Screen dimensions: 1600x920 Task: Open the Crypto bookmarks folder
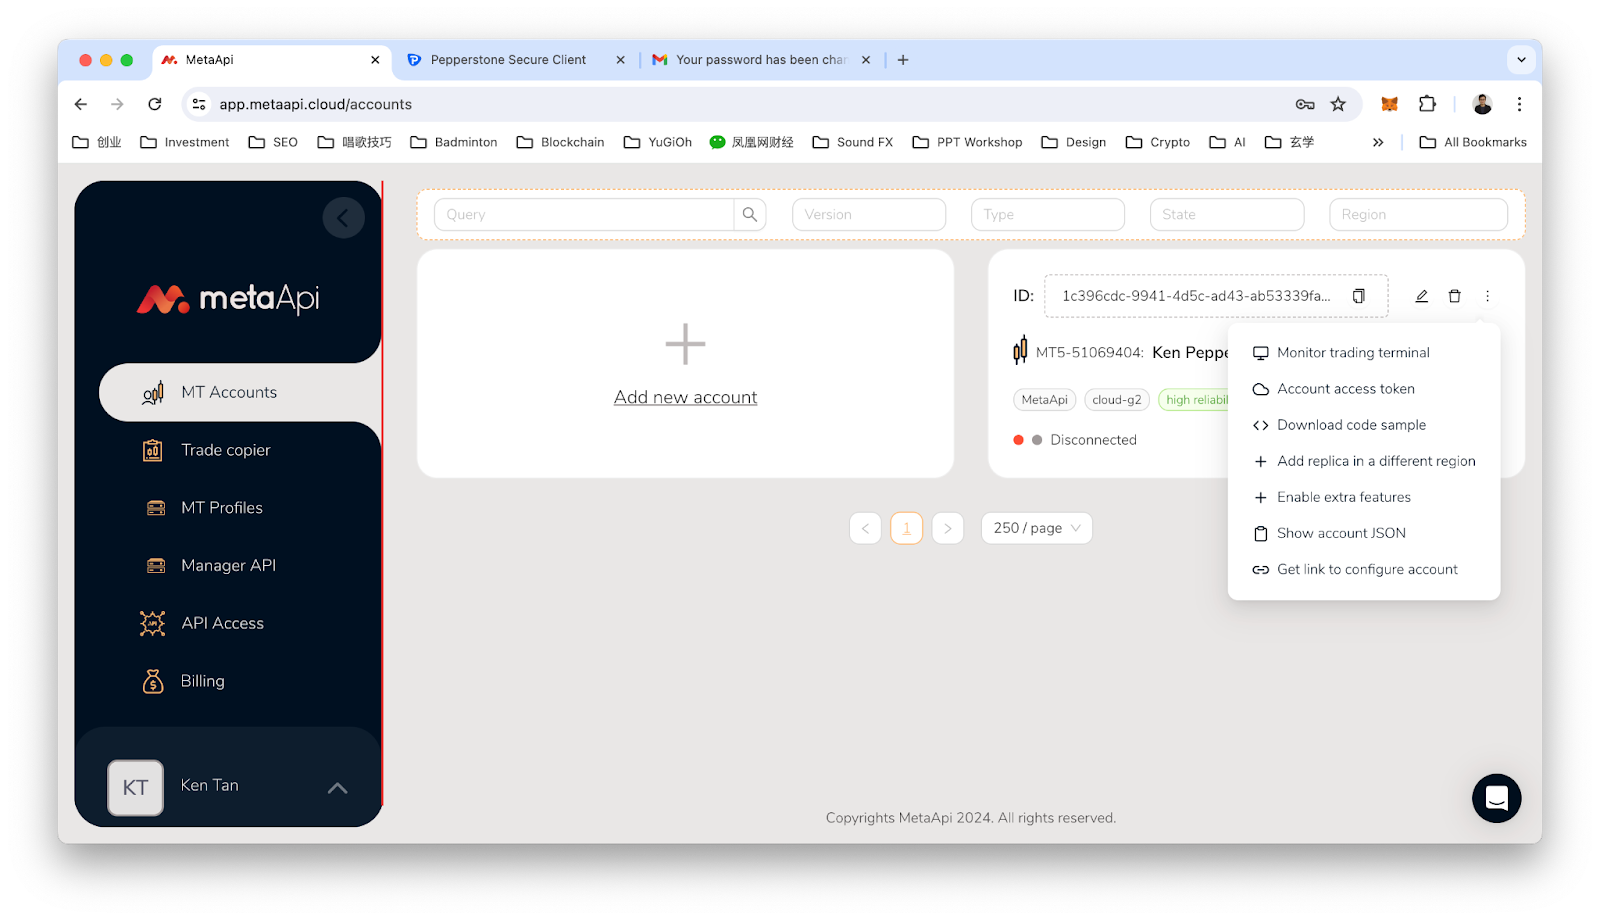1158,142
